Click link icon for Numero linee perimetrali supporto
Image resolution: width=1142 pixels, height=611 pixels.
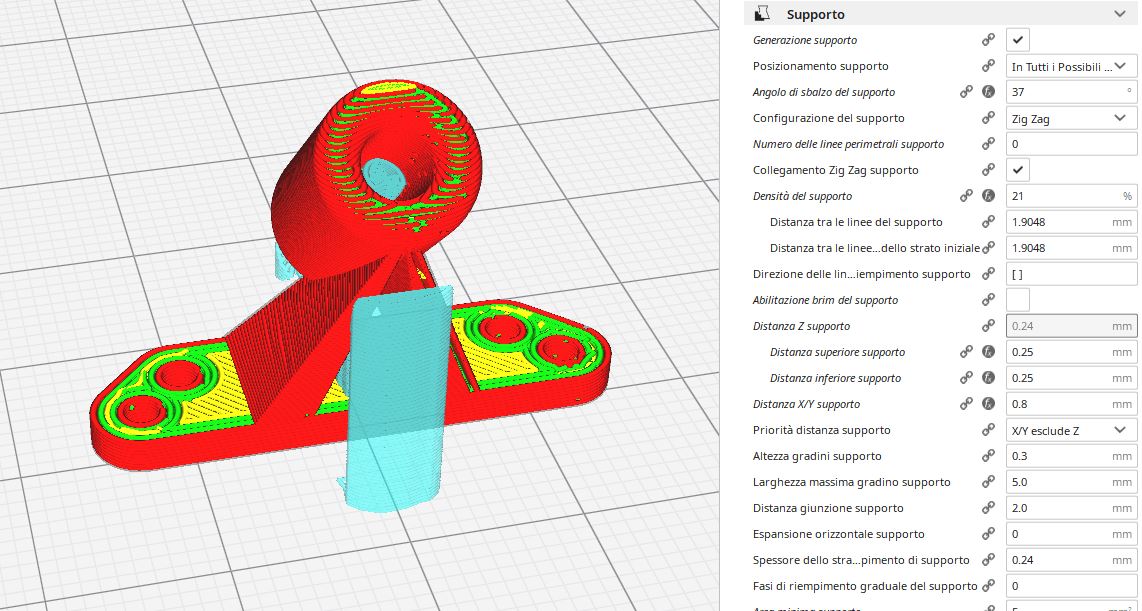(988, 144)
